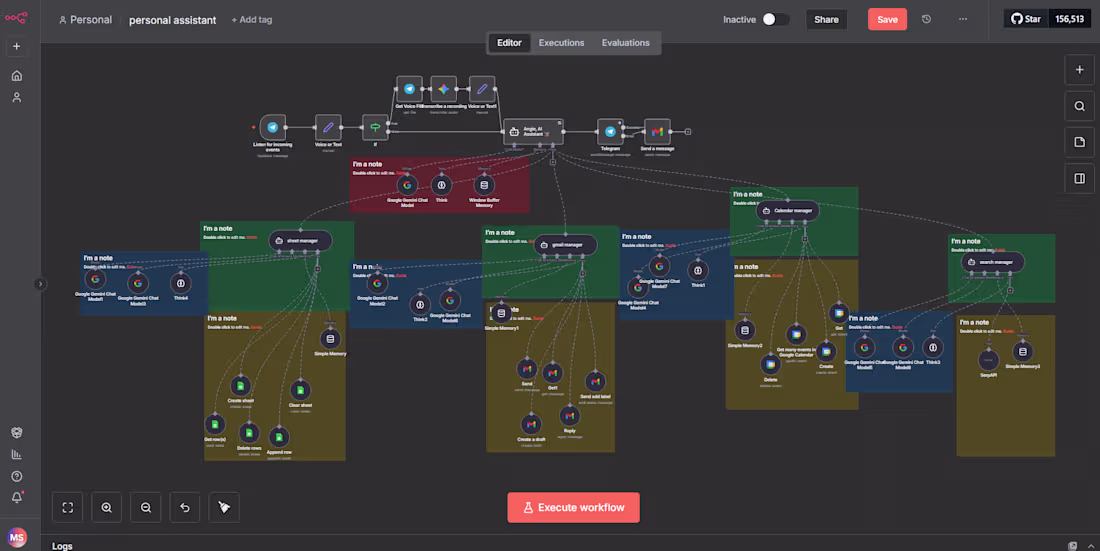
Task: Click the undo reset zoom arrow button
Action: [x=185, y=507]
